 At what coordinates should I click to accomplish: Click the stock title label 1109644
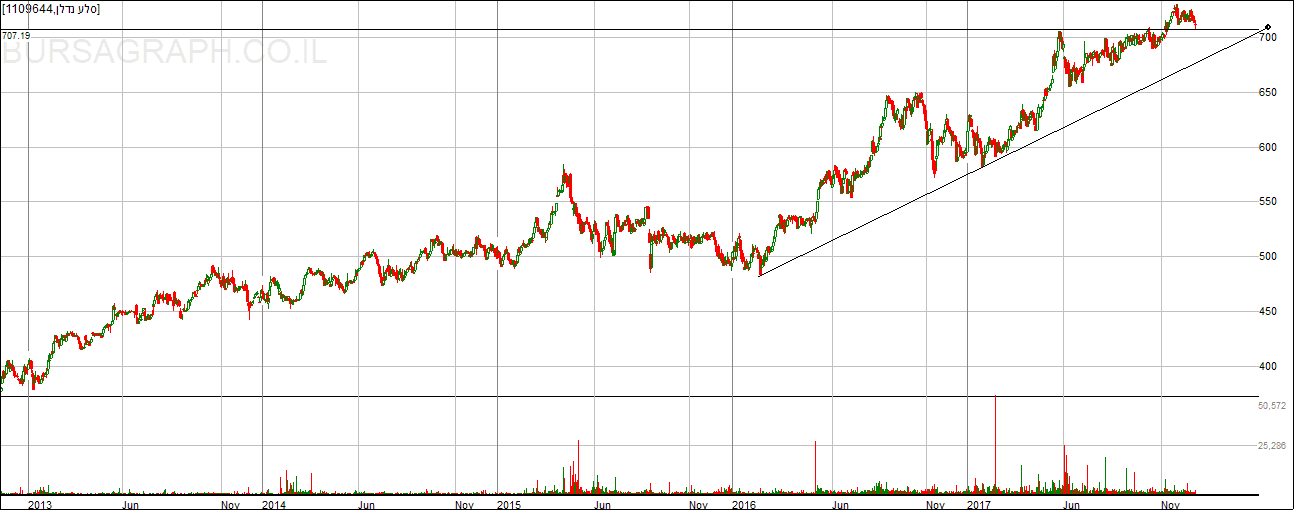51,9
